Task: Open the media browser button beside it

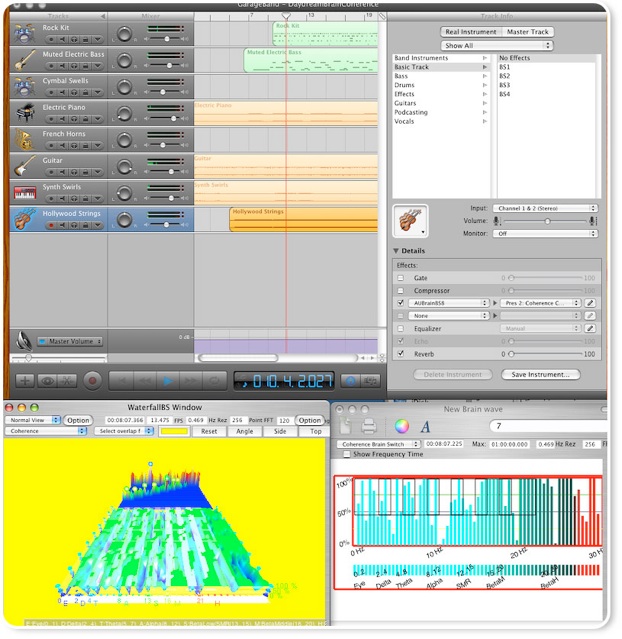Action: pyautogui.click(x=370, y=381)
